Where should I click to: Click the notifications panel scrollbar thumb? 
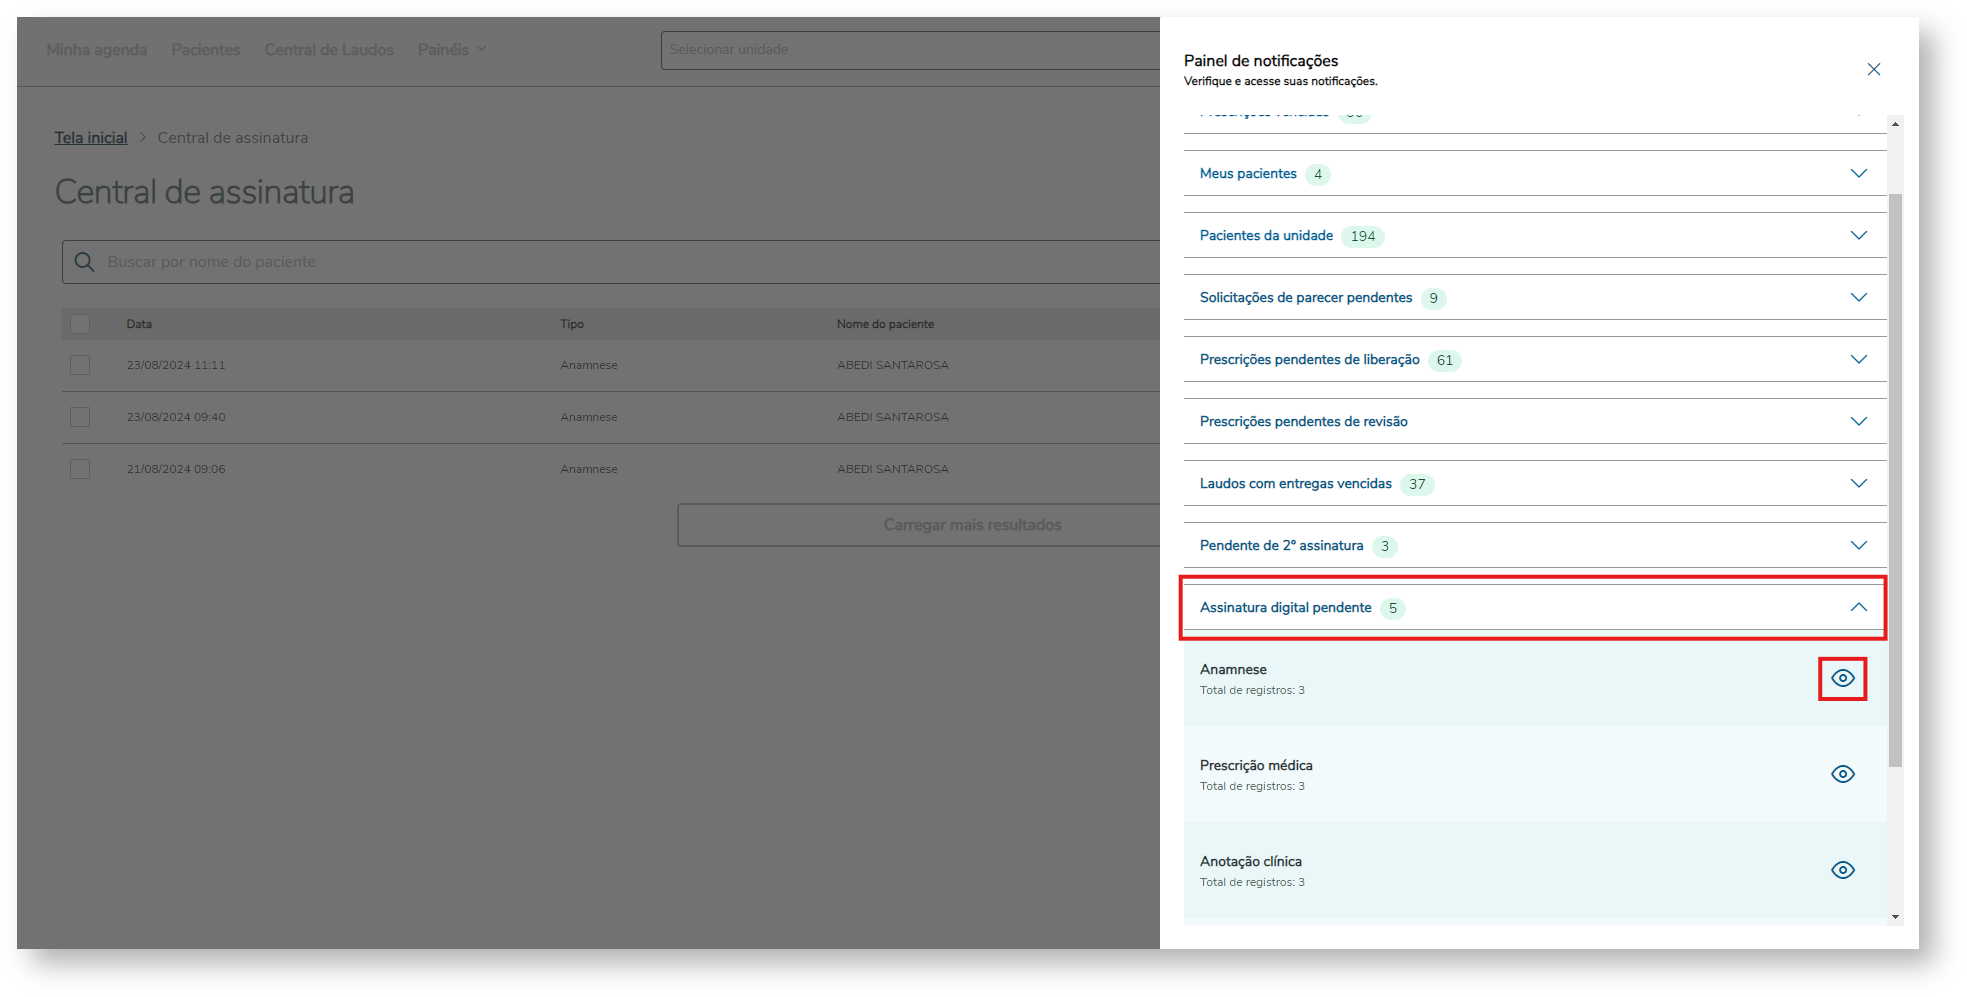pos(1894,480)
